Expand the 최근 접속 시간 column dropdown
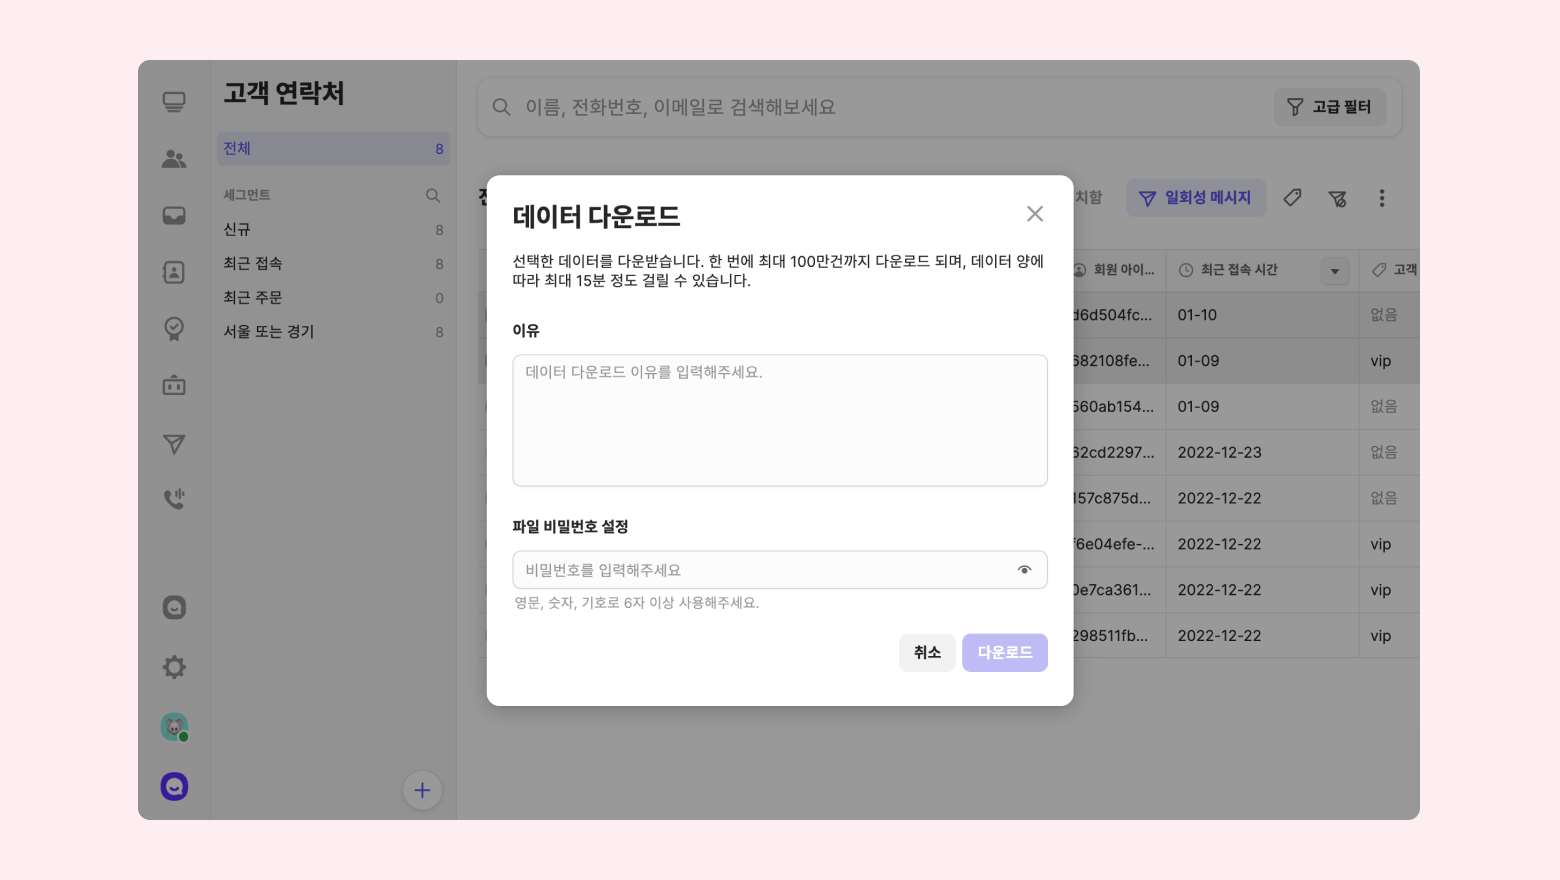Image resolution: width=1560 pixels, height=880 pixels. 1334,271
